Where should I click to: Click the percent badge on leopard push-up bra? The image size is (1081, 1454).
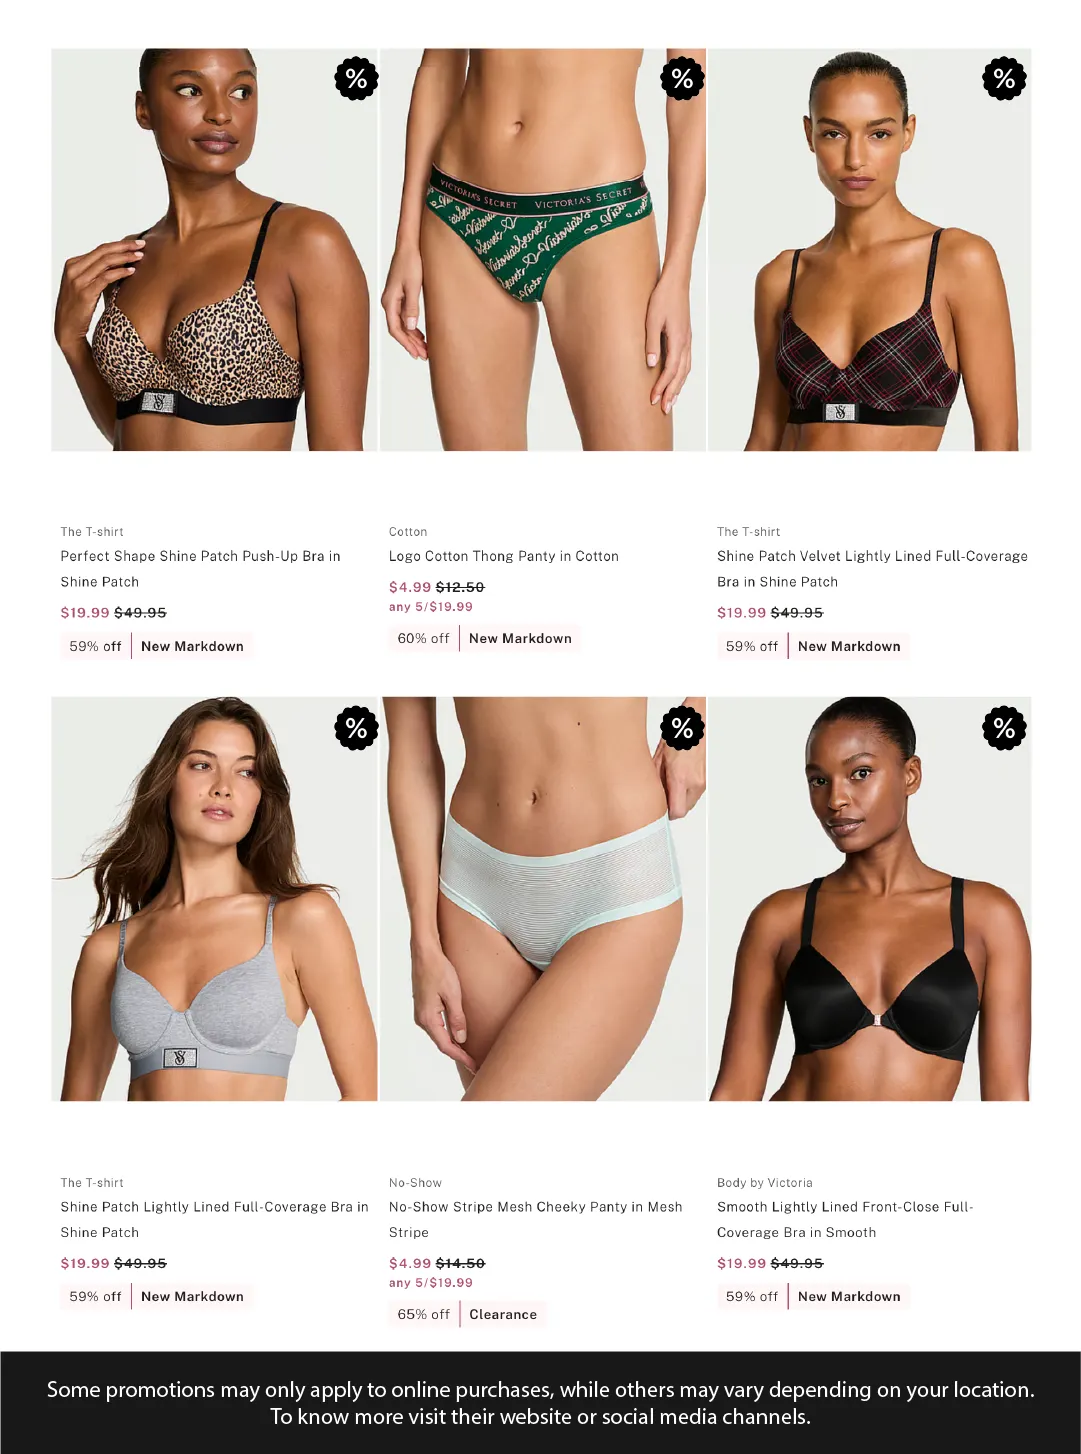[356, 79]
